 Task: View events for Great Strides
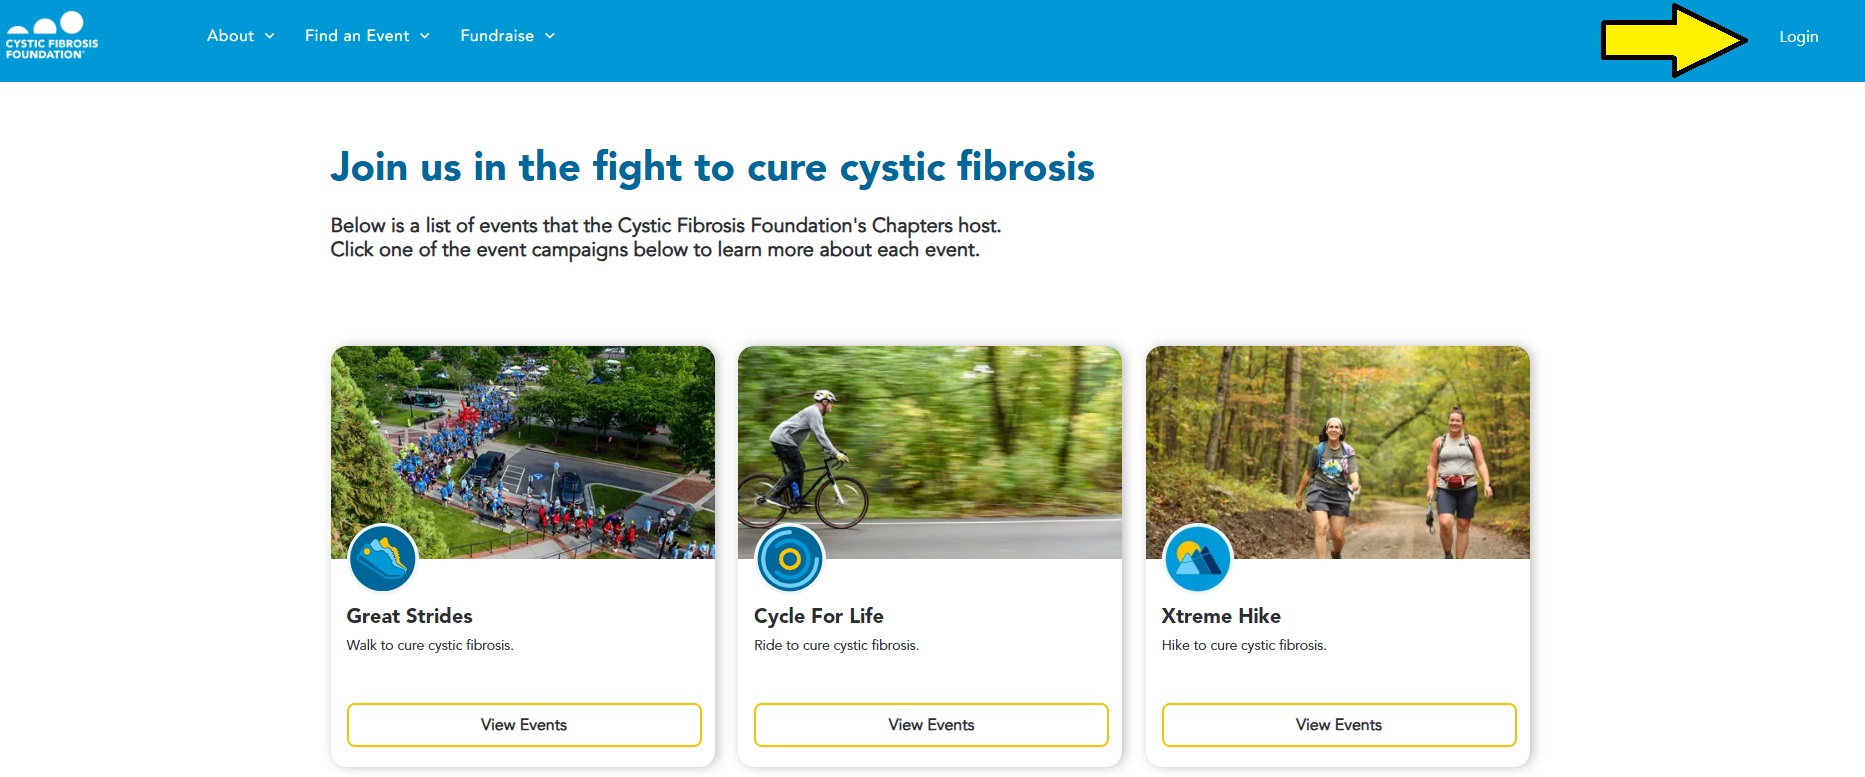tap(524, 725)
